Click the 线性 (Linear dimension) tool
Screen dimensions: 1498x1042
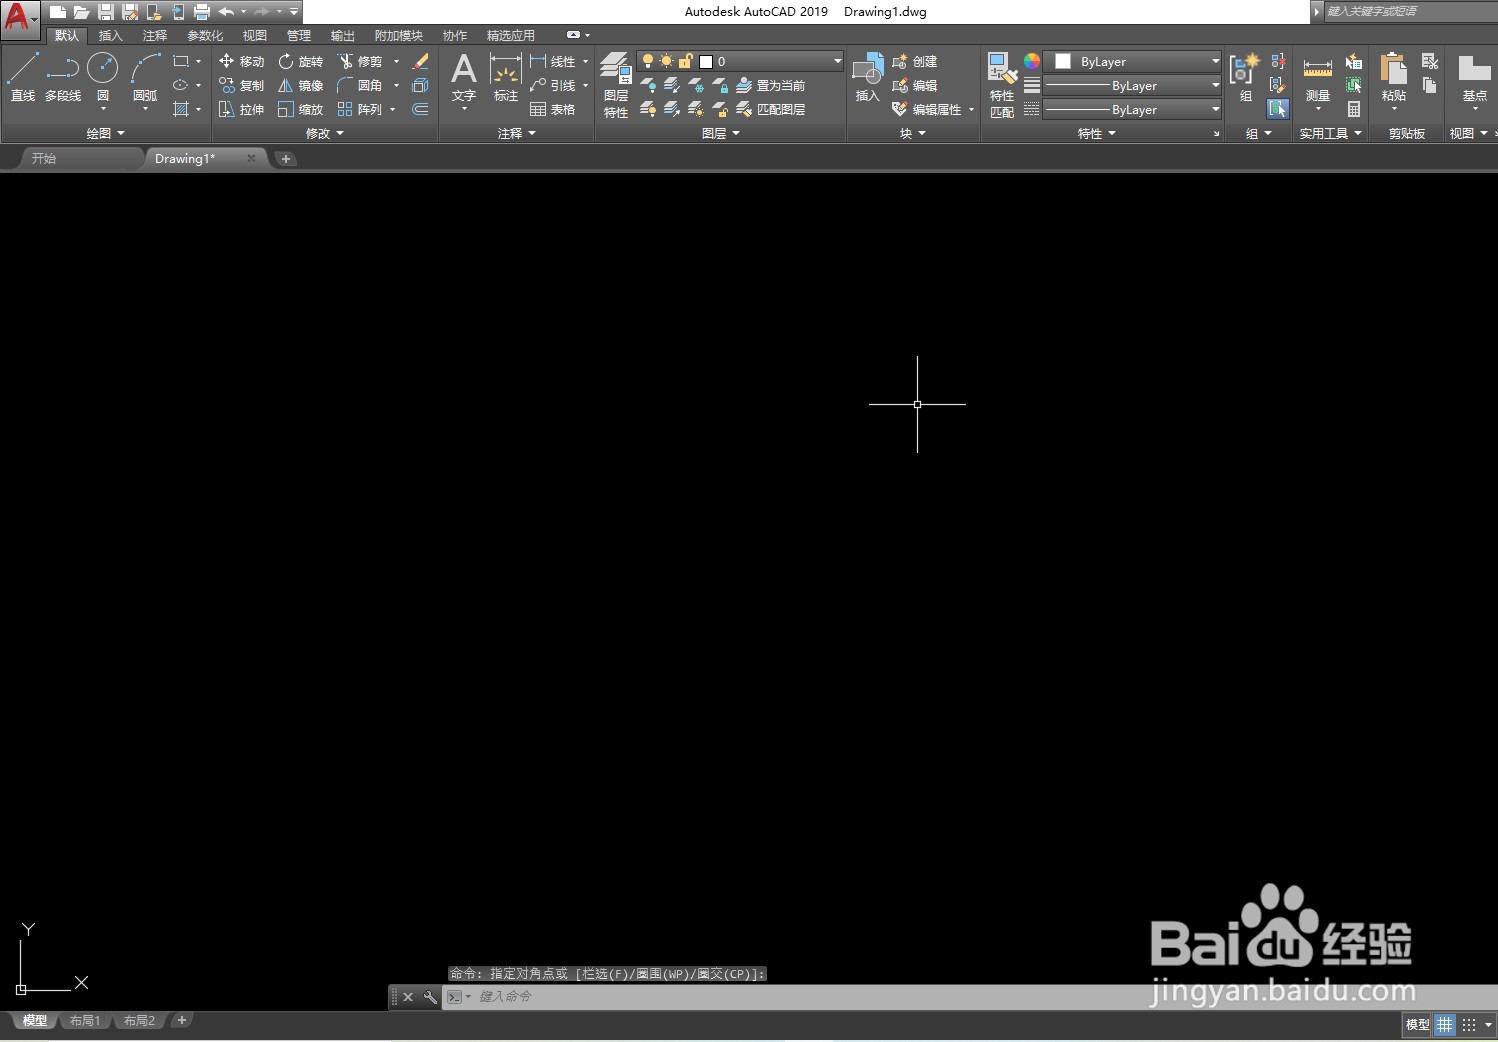click(x=553, y=61)
